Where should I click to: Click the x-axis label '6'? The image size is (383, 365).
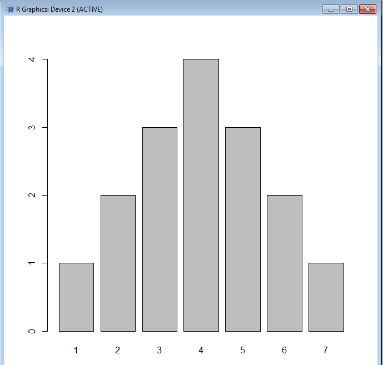pyautogui.click(x=284, y=350)
